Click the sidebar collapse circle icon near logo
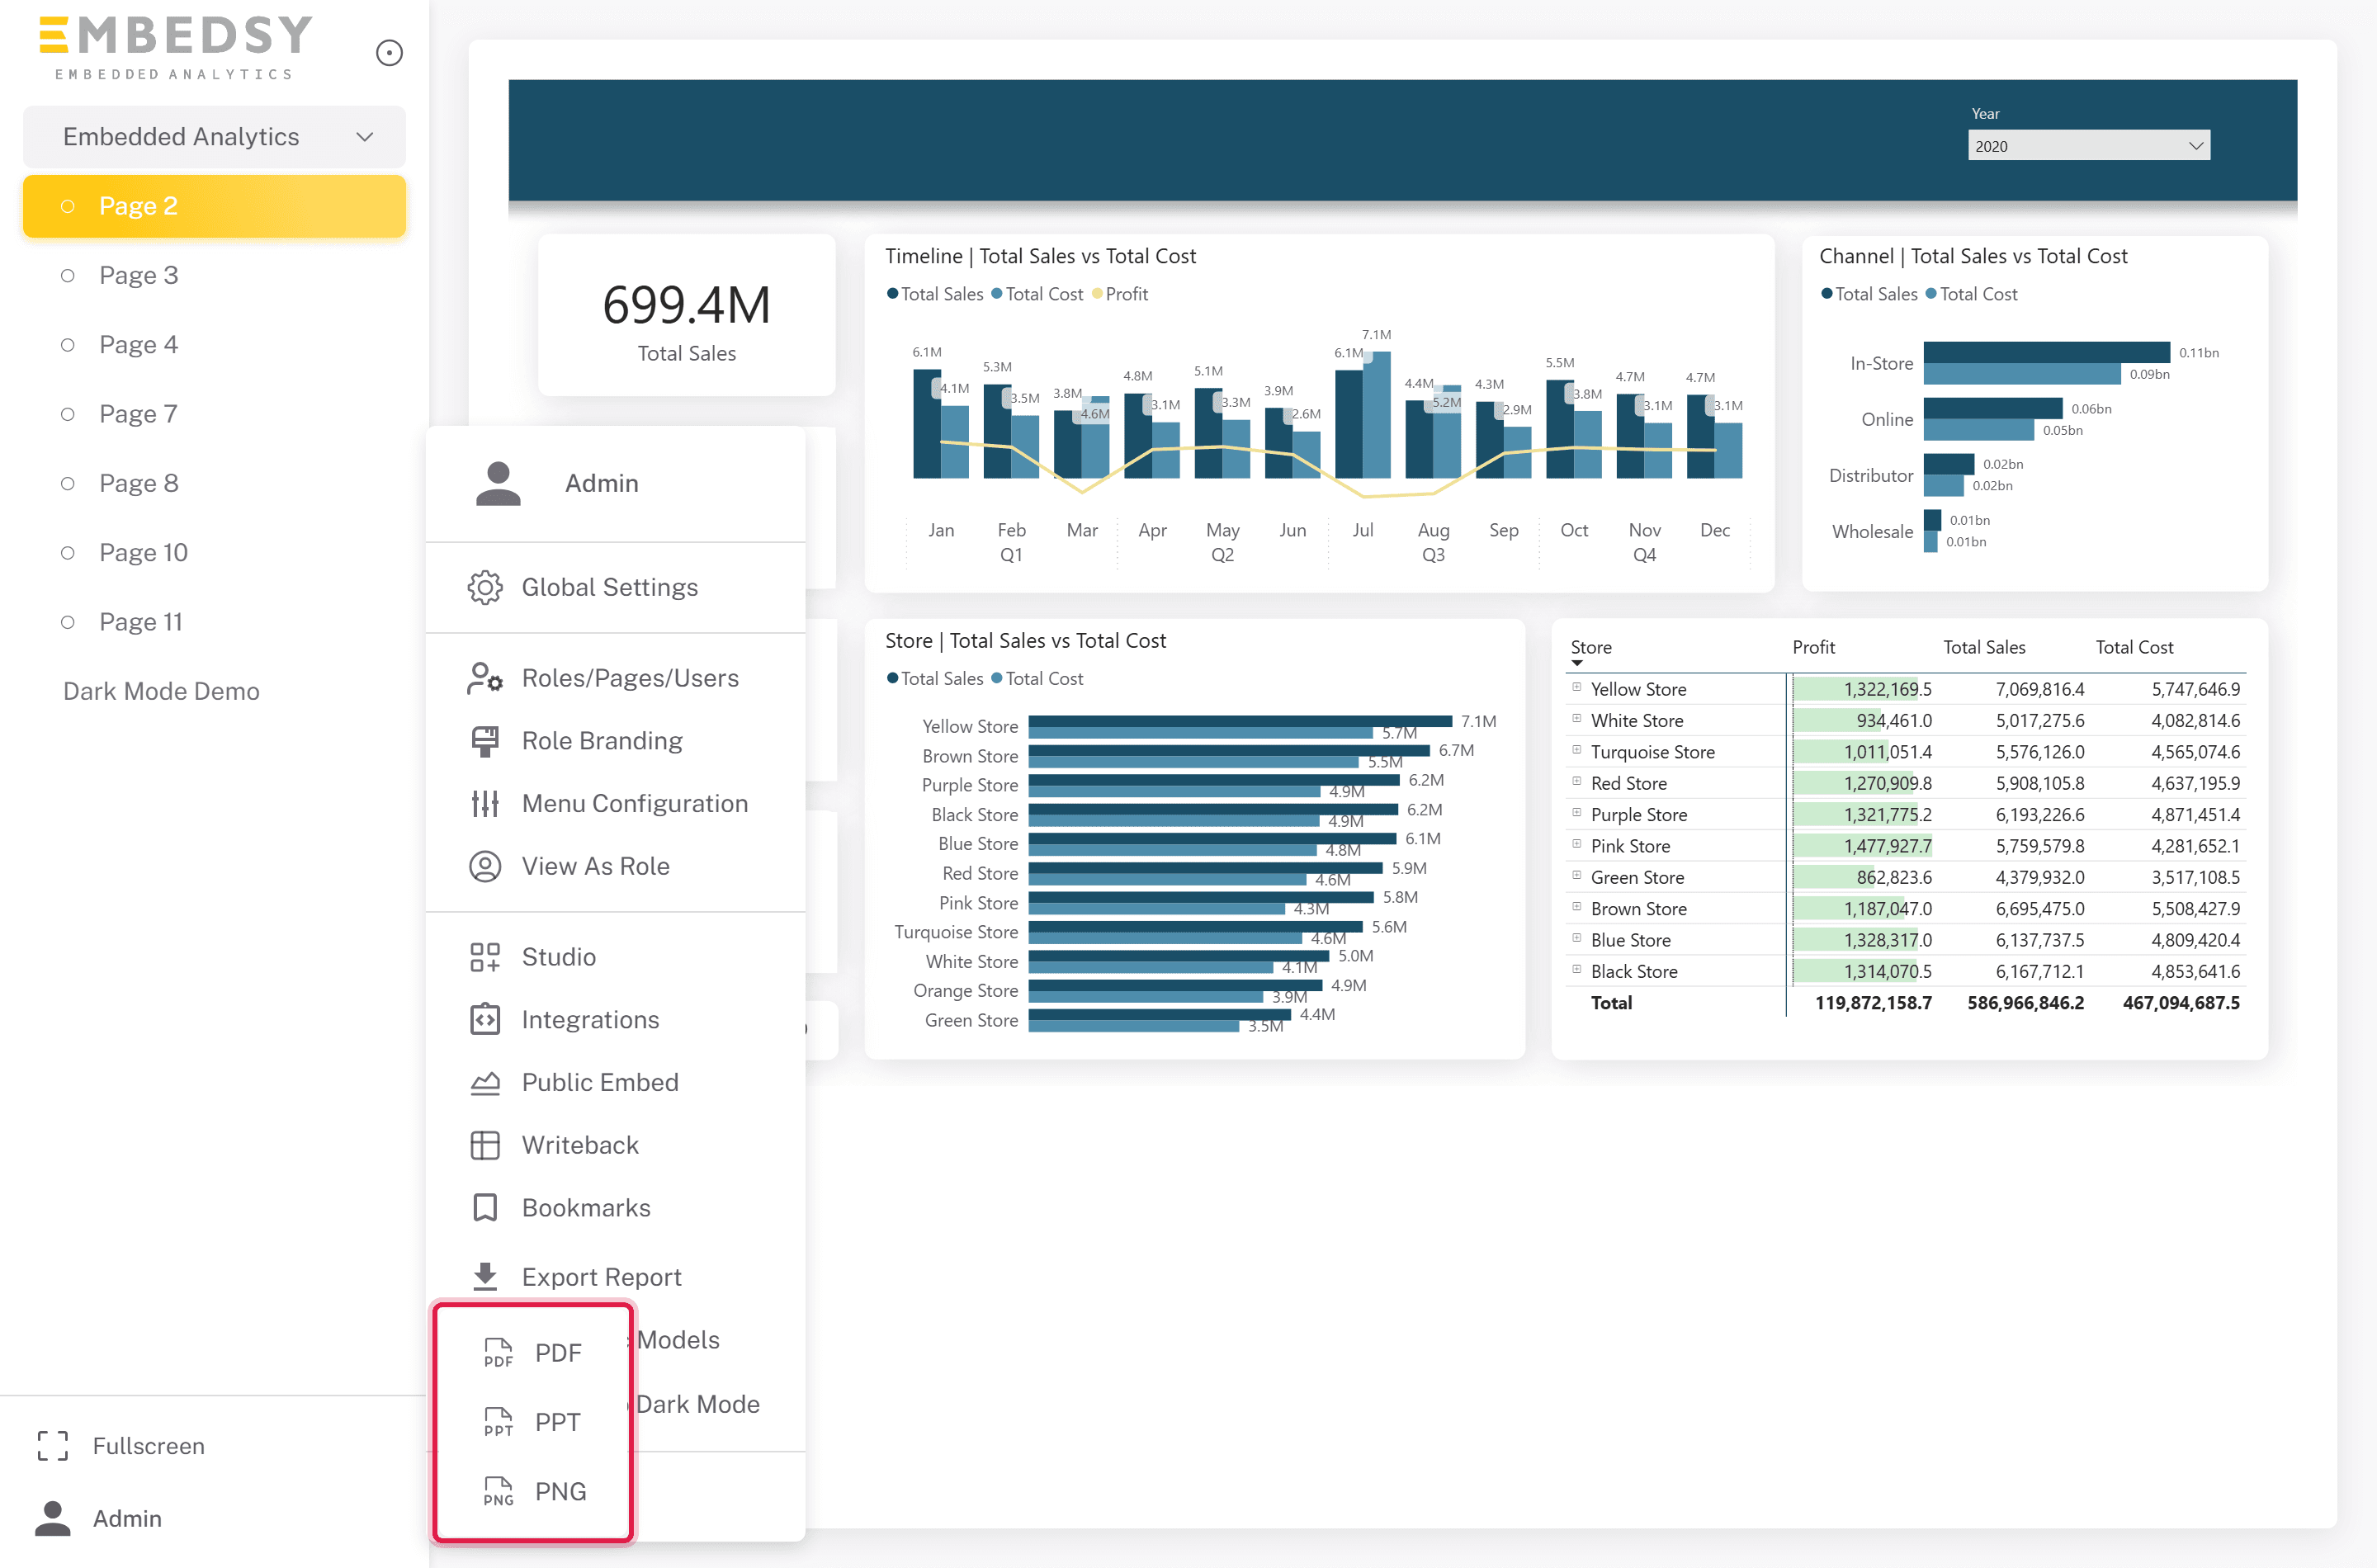 tap(389, 53)
